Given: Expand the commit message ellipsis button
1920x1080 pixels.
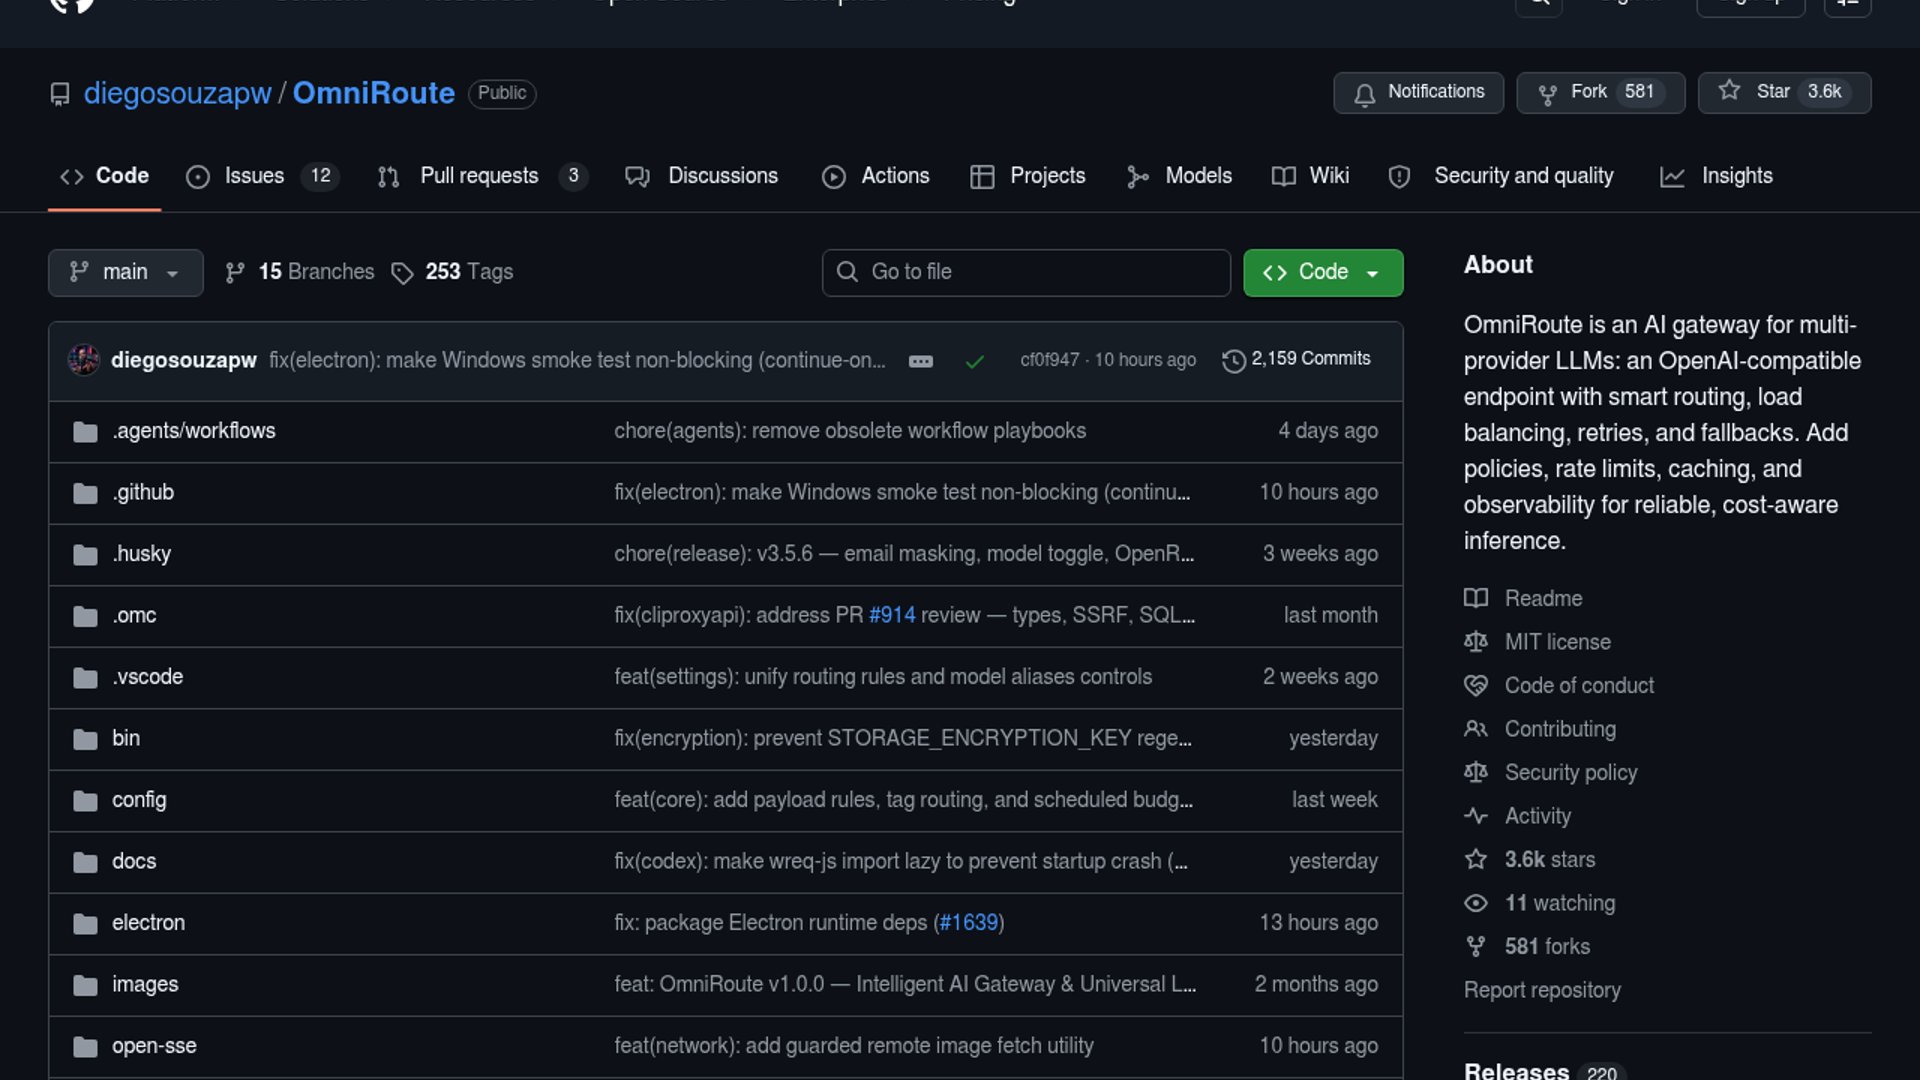Looking at the screenshot, I should click(920, 361).
